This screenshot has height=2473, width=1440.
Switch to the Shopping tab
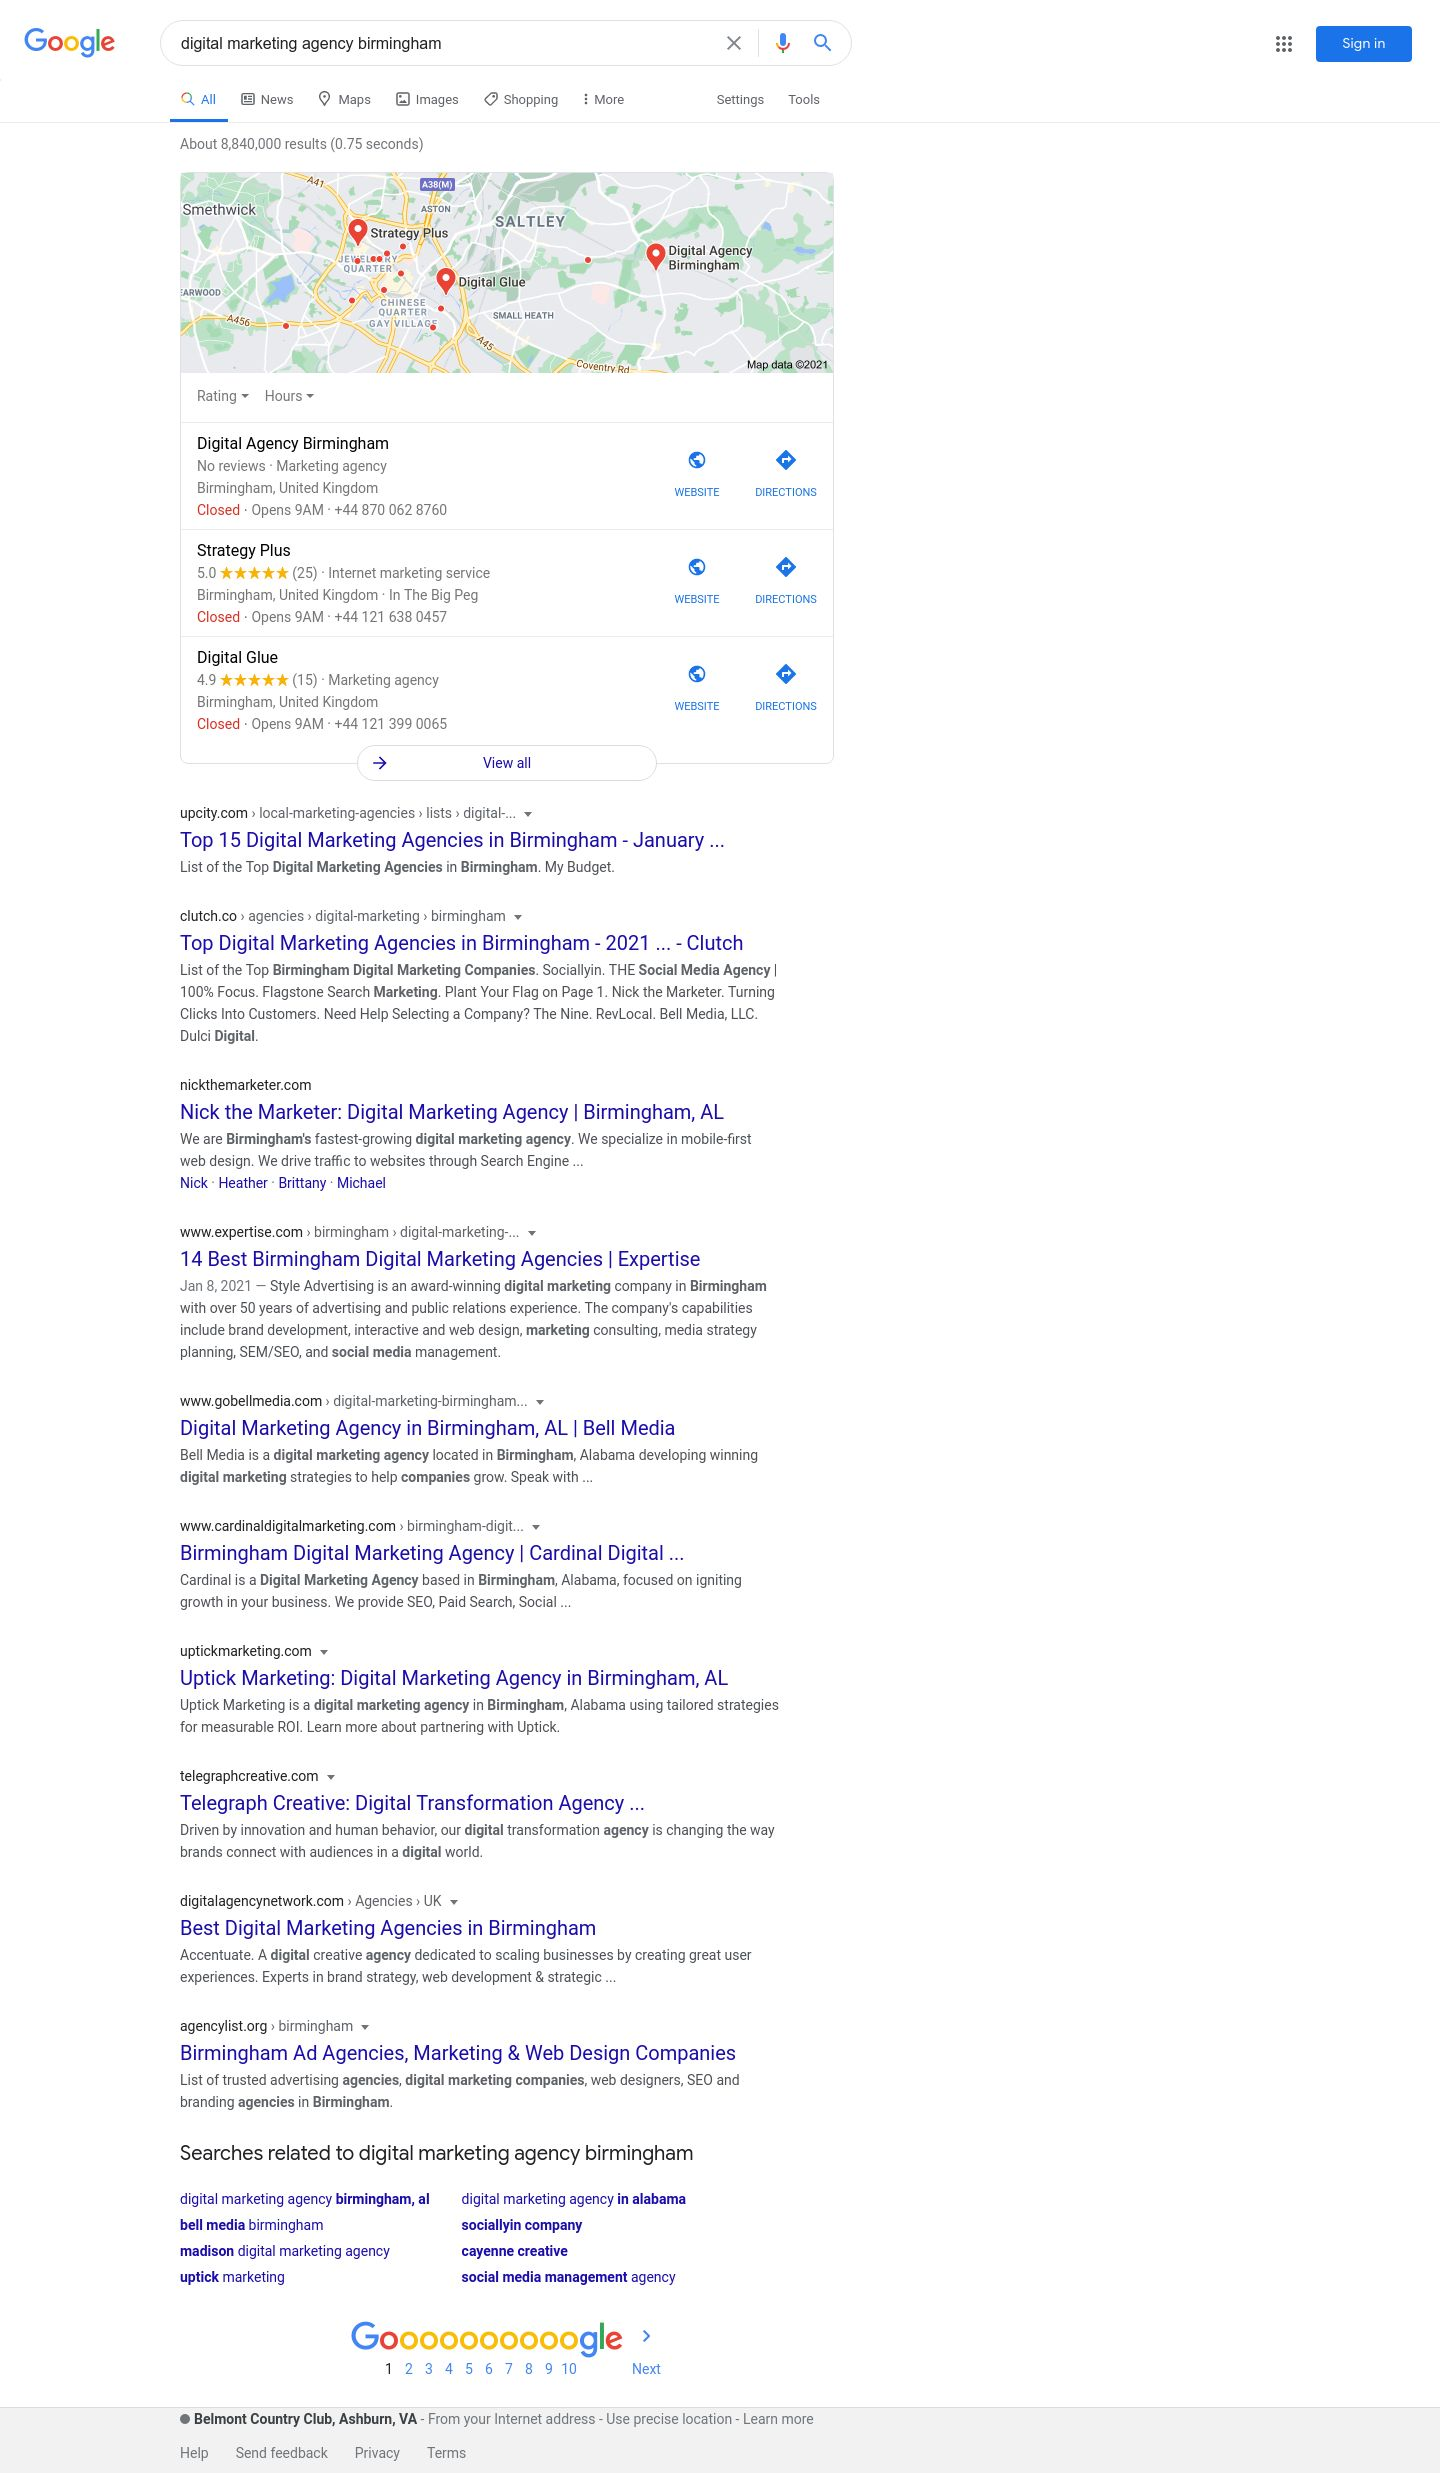tap(521, 99)
